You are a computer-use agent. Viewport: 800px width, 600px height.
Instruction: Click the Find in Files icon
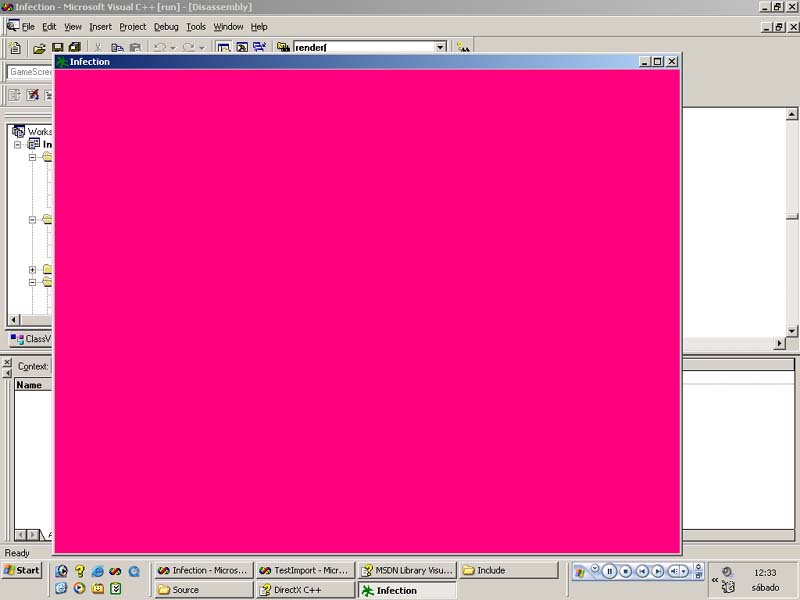(x=283, y=47)
